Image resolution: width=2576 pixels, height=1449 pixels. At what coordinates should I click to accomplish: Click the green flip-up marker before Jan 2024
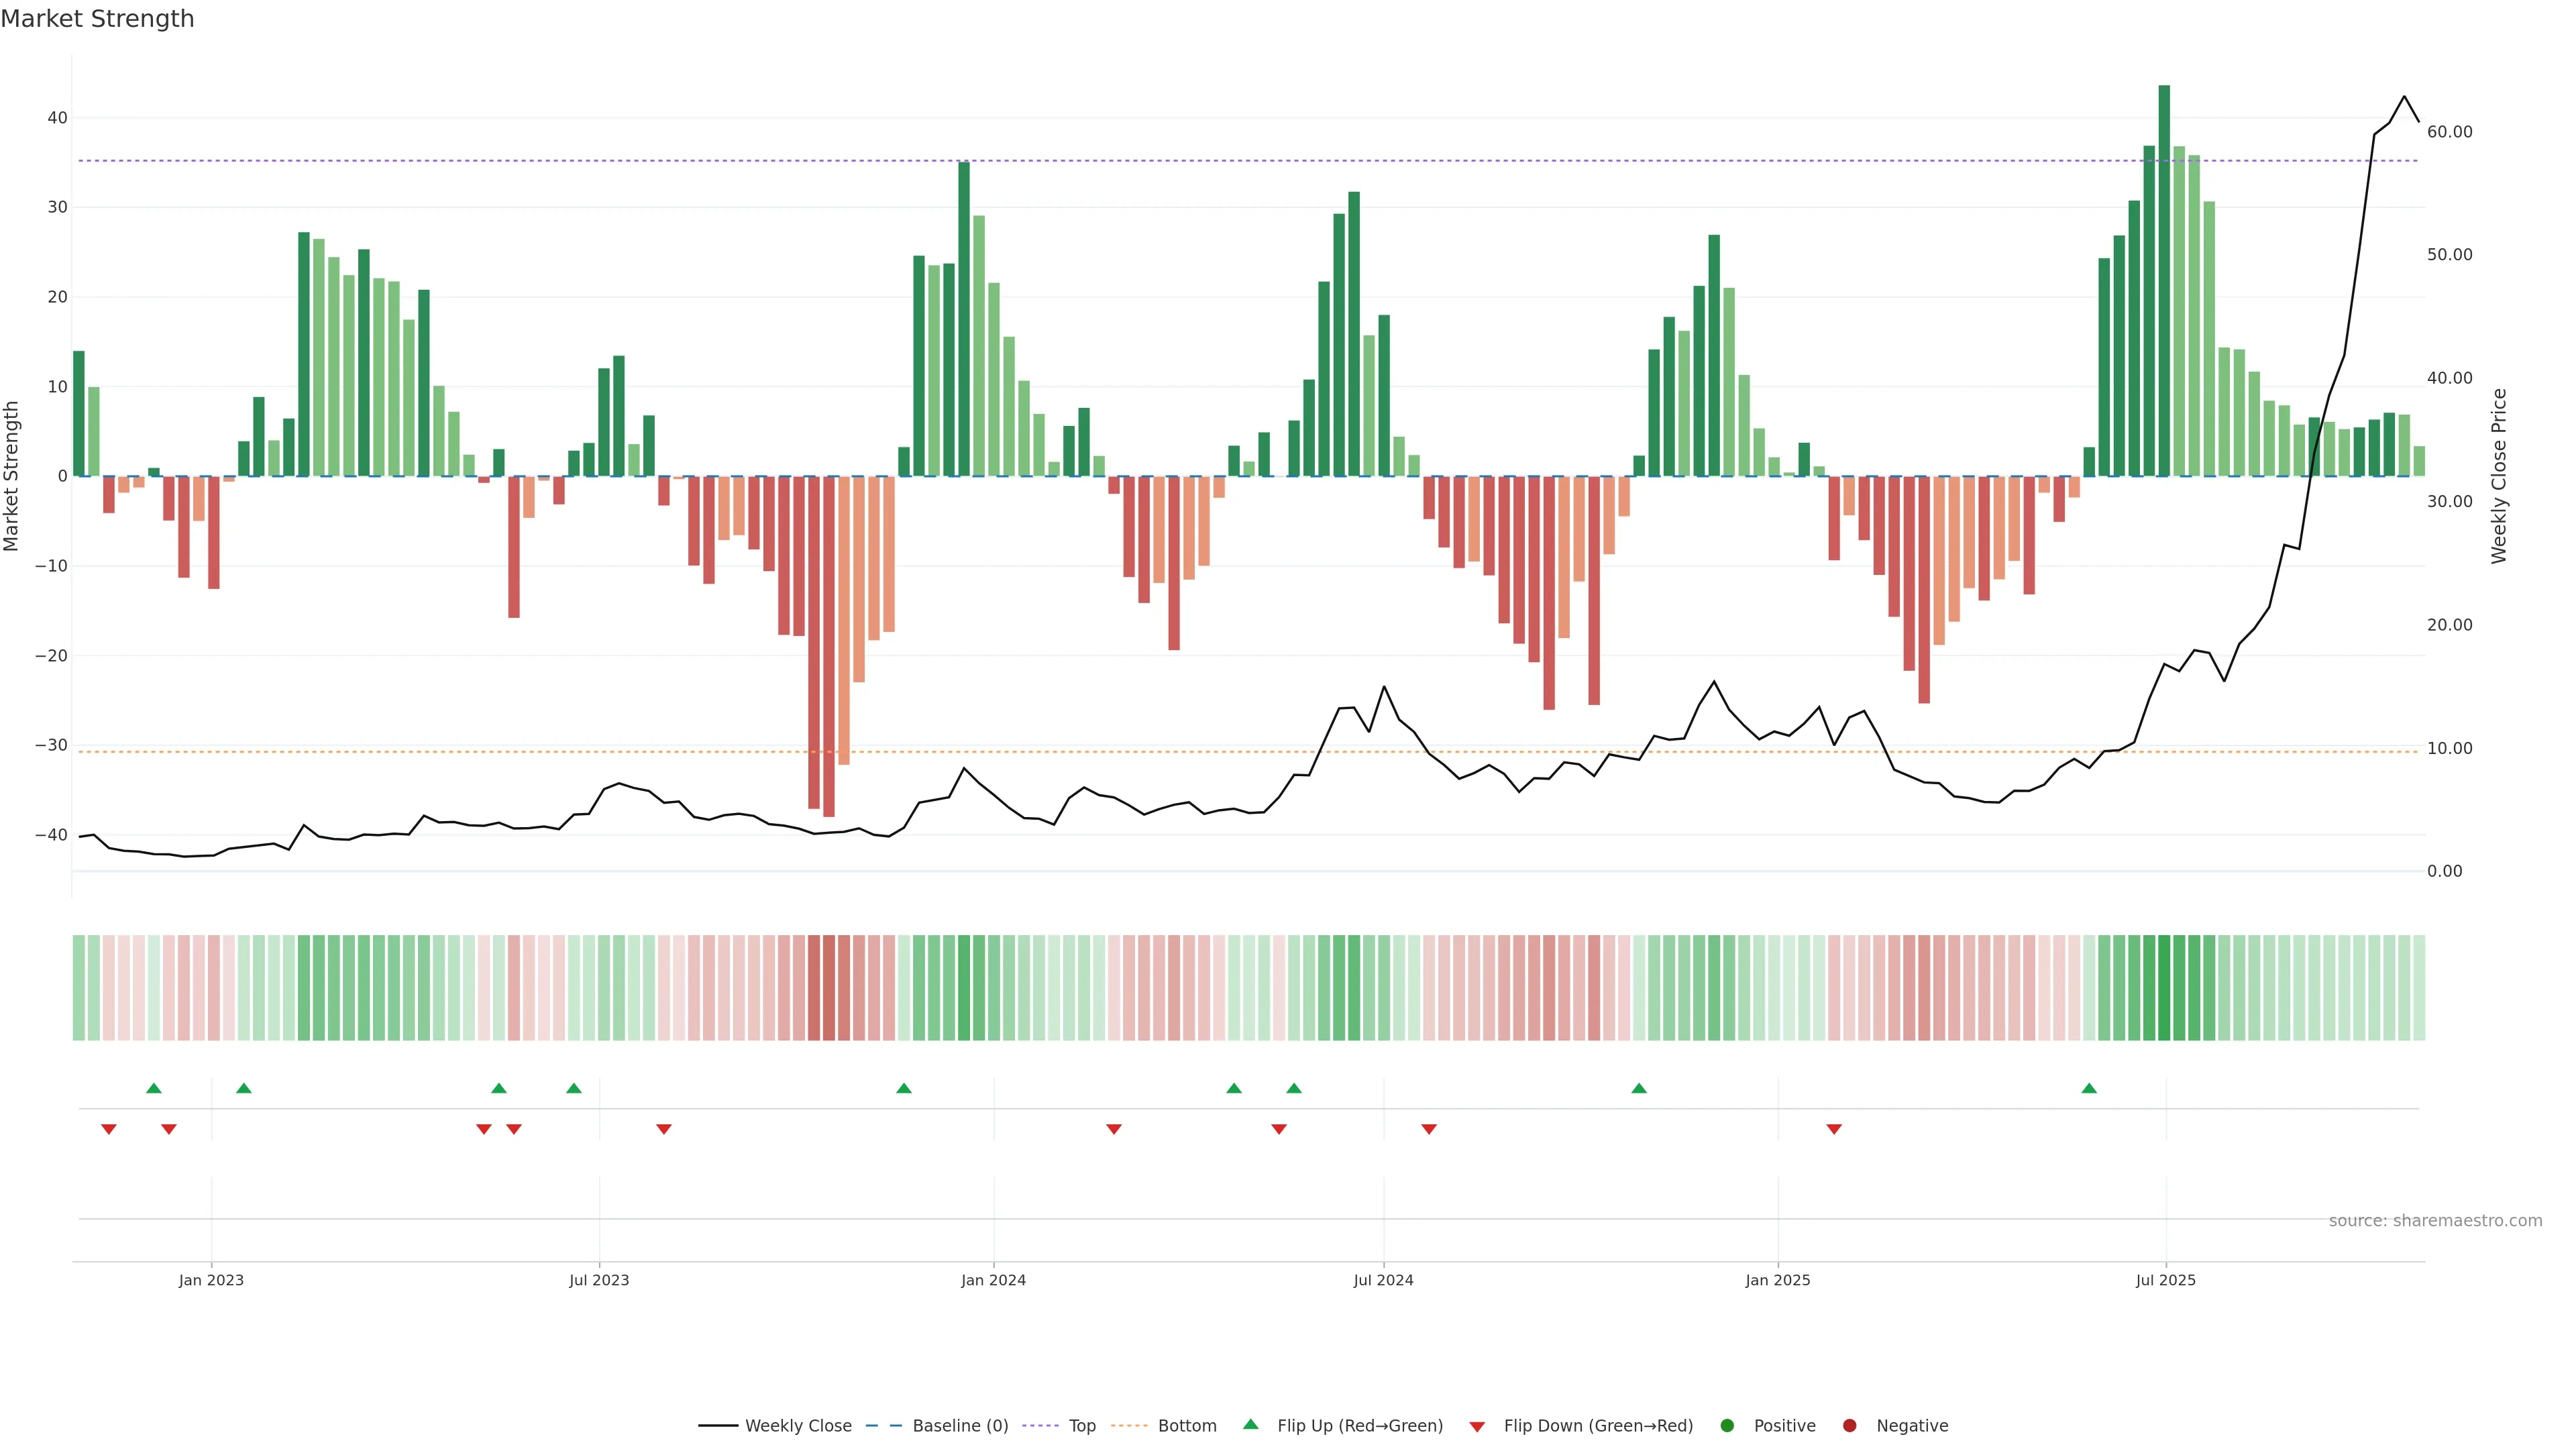904,1088
